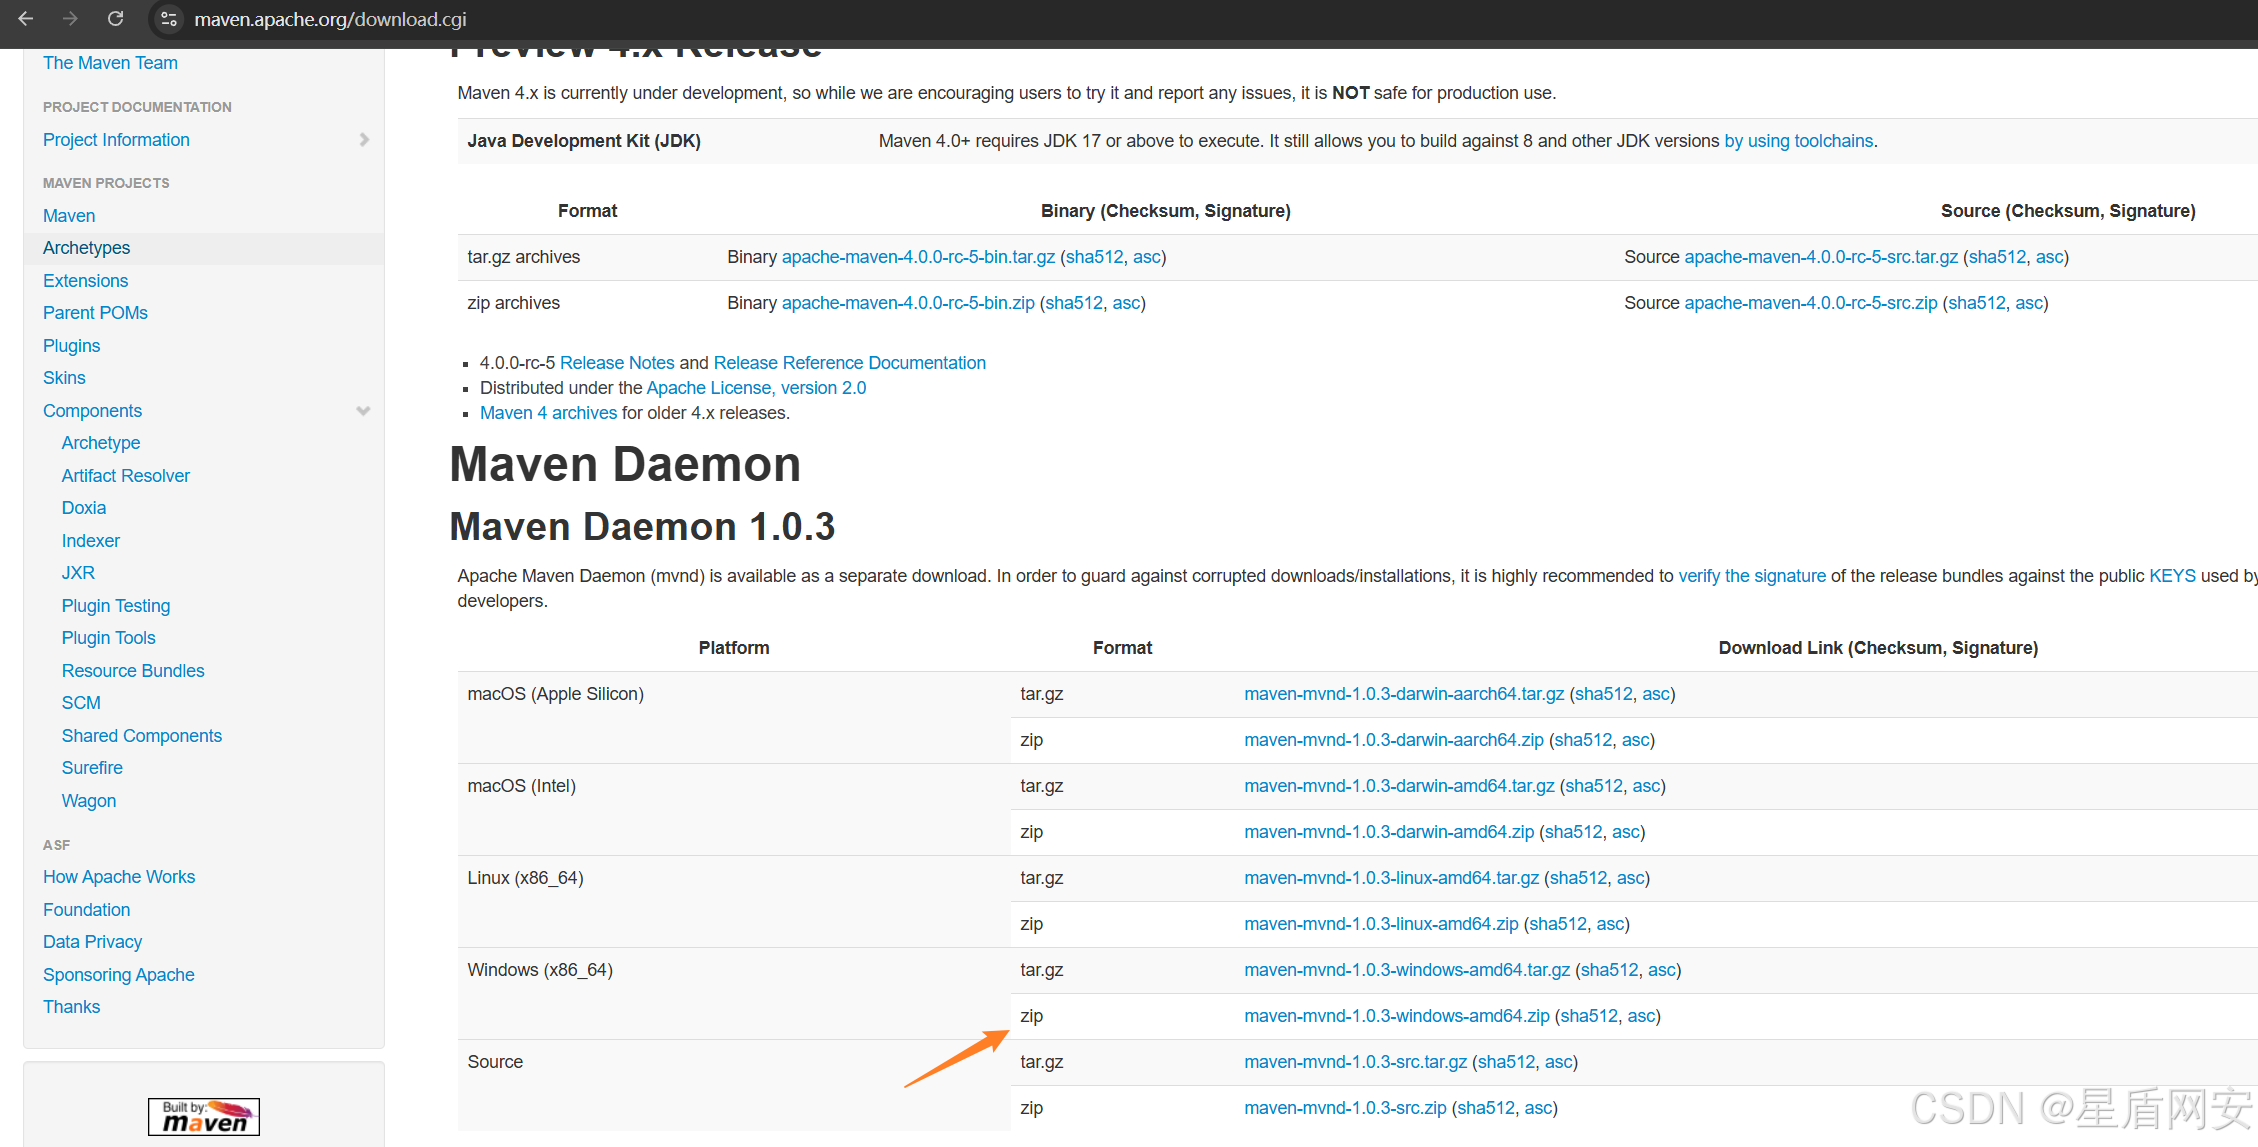This screenshot has height=1147, width=2258.
Task: Download apache-maven-4.0.0-rc-5-bin.tar.gz
Action: tap(917, 257)
